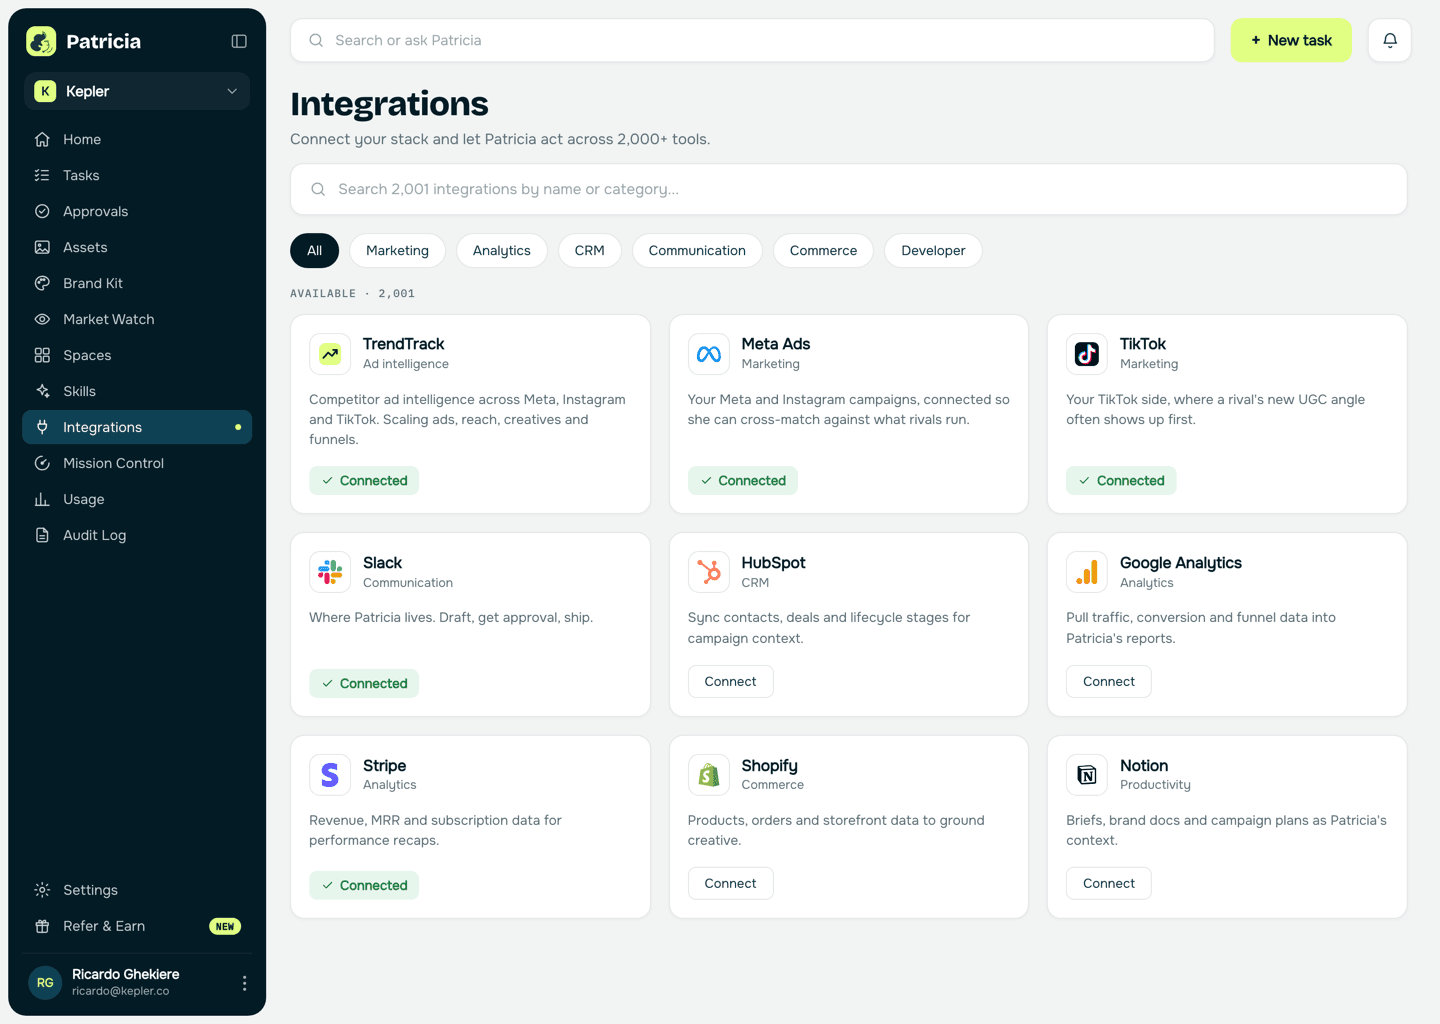Connect the Shopify integration
1440x1024 pixels.
pos(730,884)
